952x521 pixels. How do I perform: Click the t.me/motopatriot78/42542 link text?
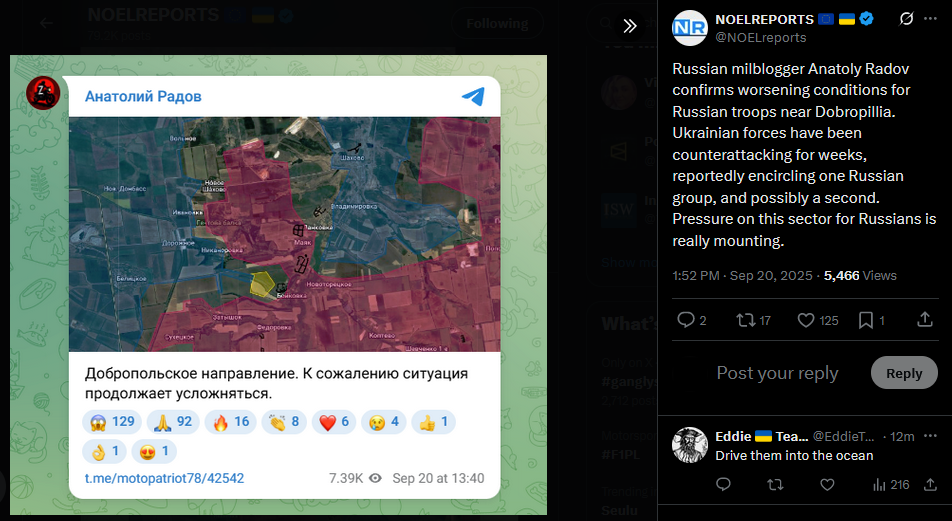tap(165, 478)
